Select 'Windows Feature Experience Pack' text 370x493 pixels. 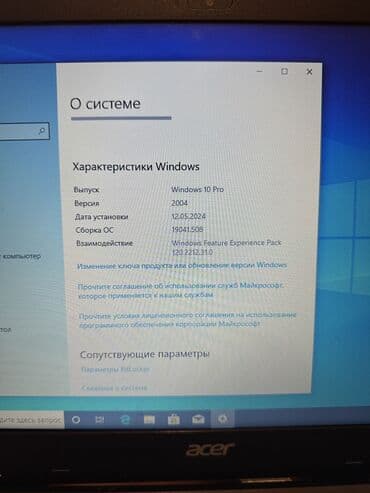pos(227,243)
